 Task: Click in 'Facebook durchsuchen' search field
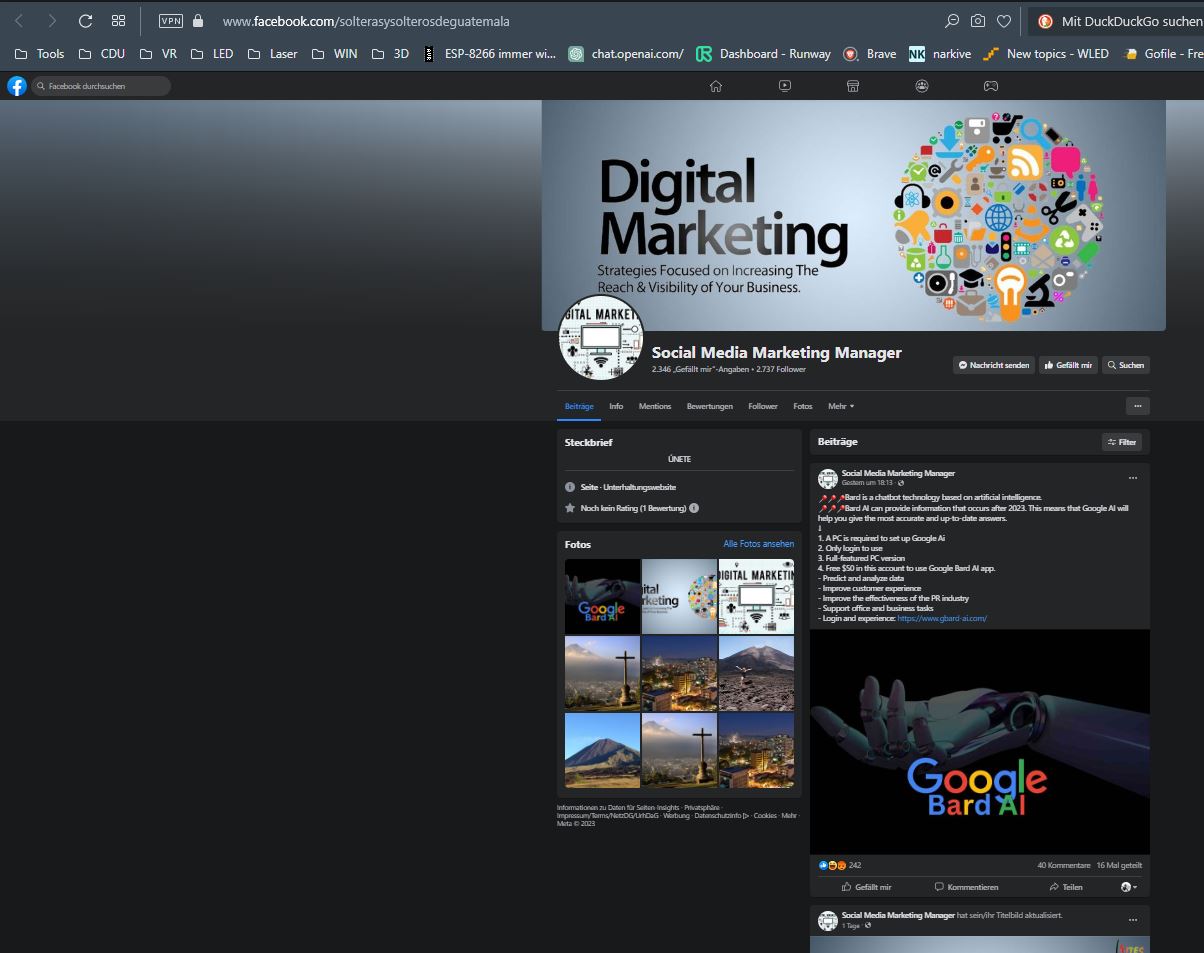[101, 86]
